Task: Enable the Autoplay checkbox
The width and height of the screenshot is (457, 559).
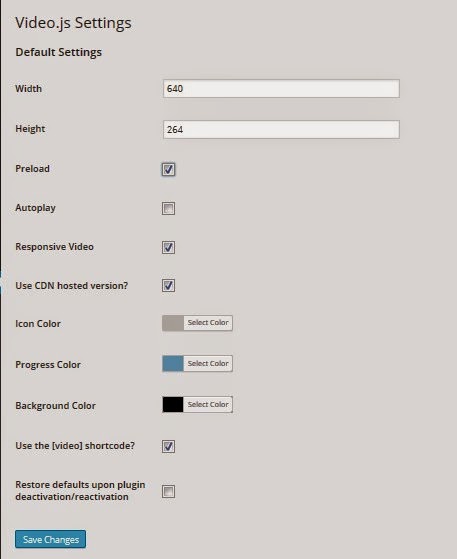Action: tap(168, 208)
